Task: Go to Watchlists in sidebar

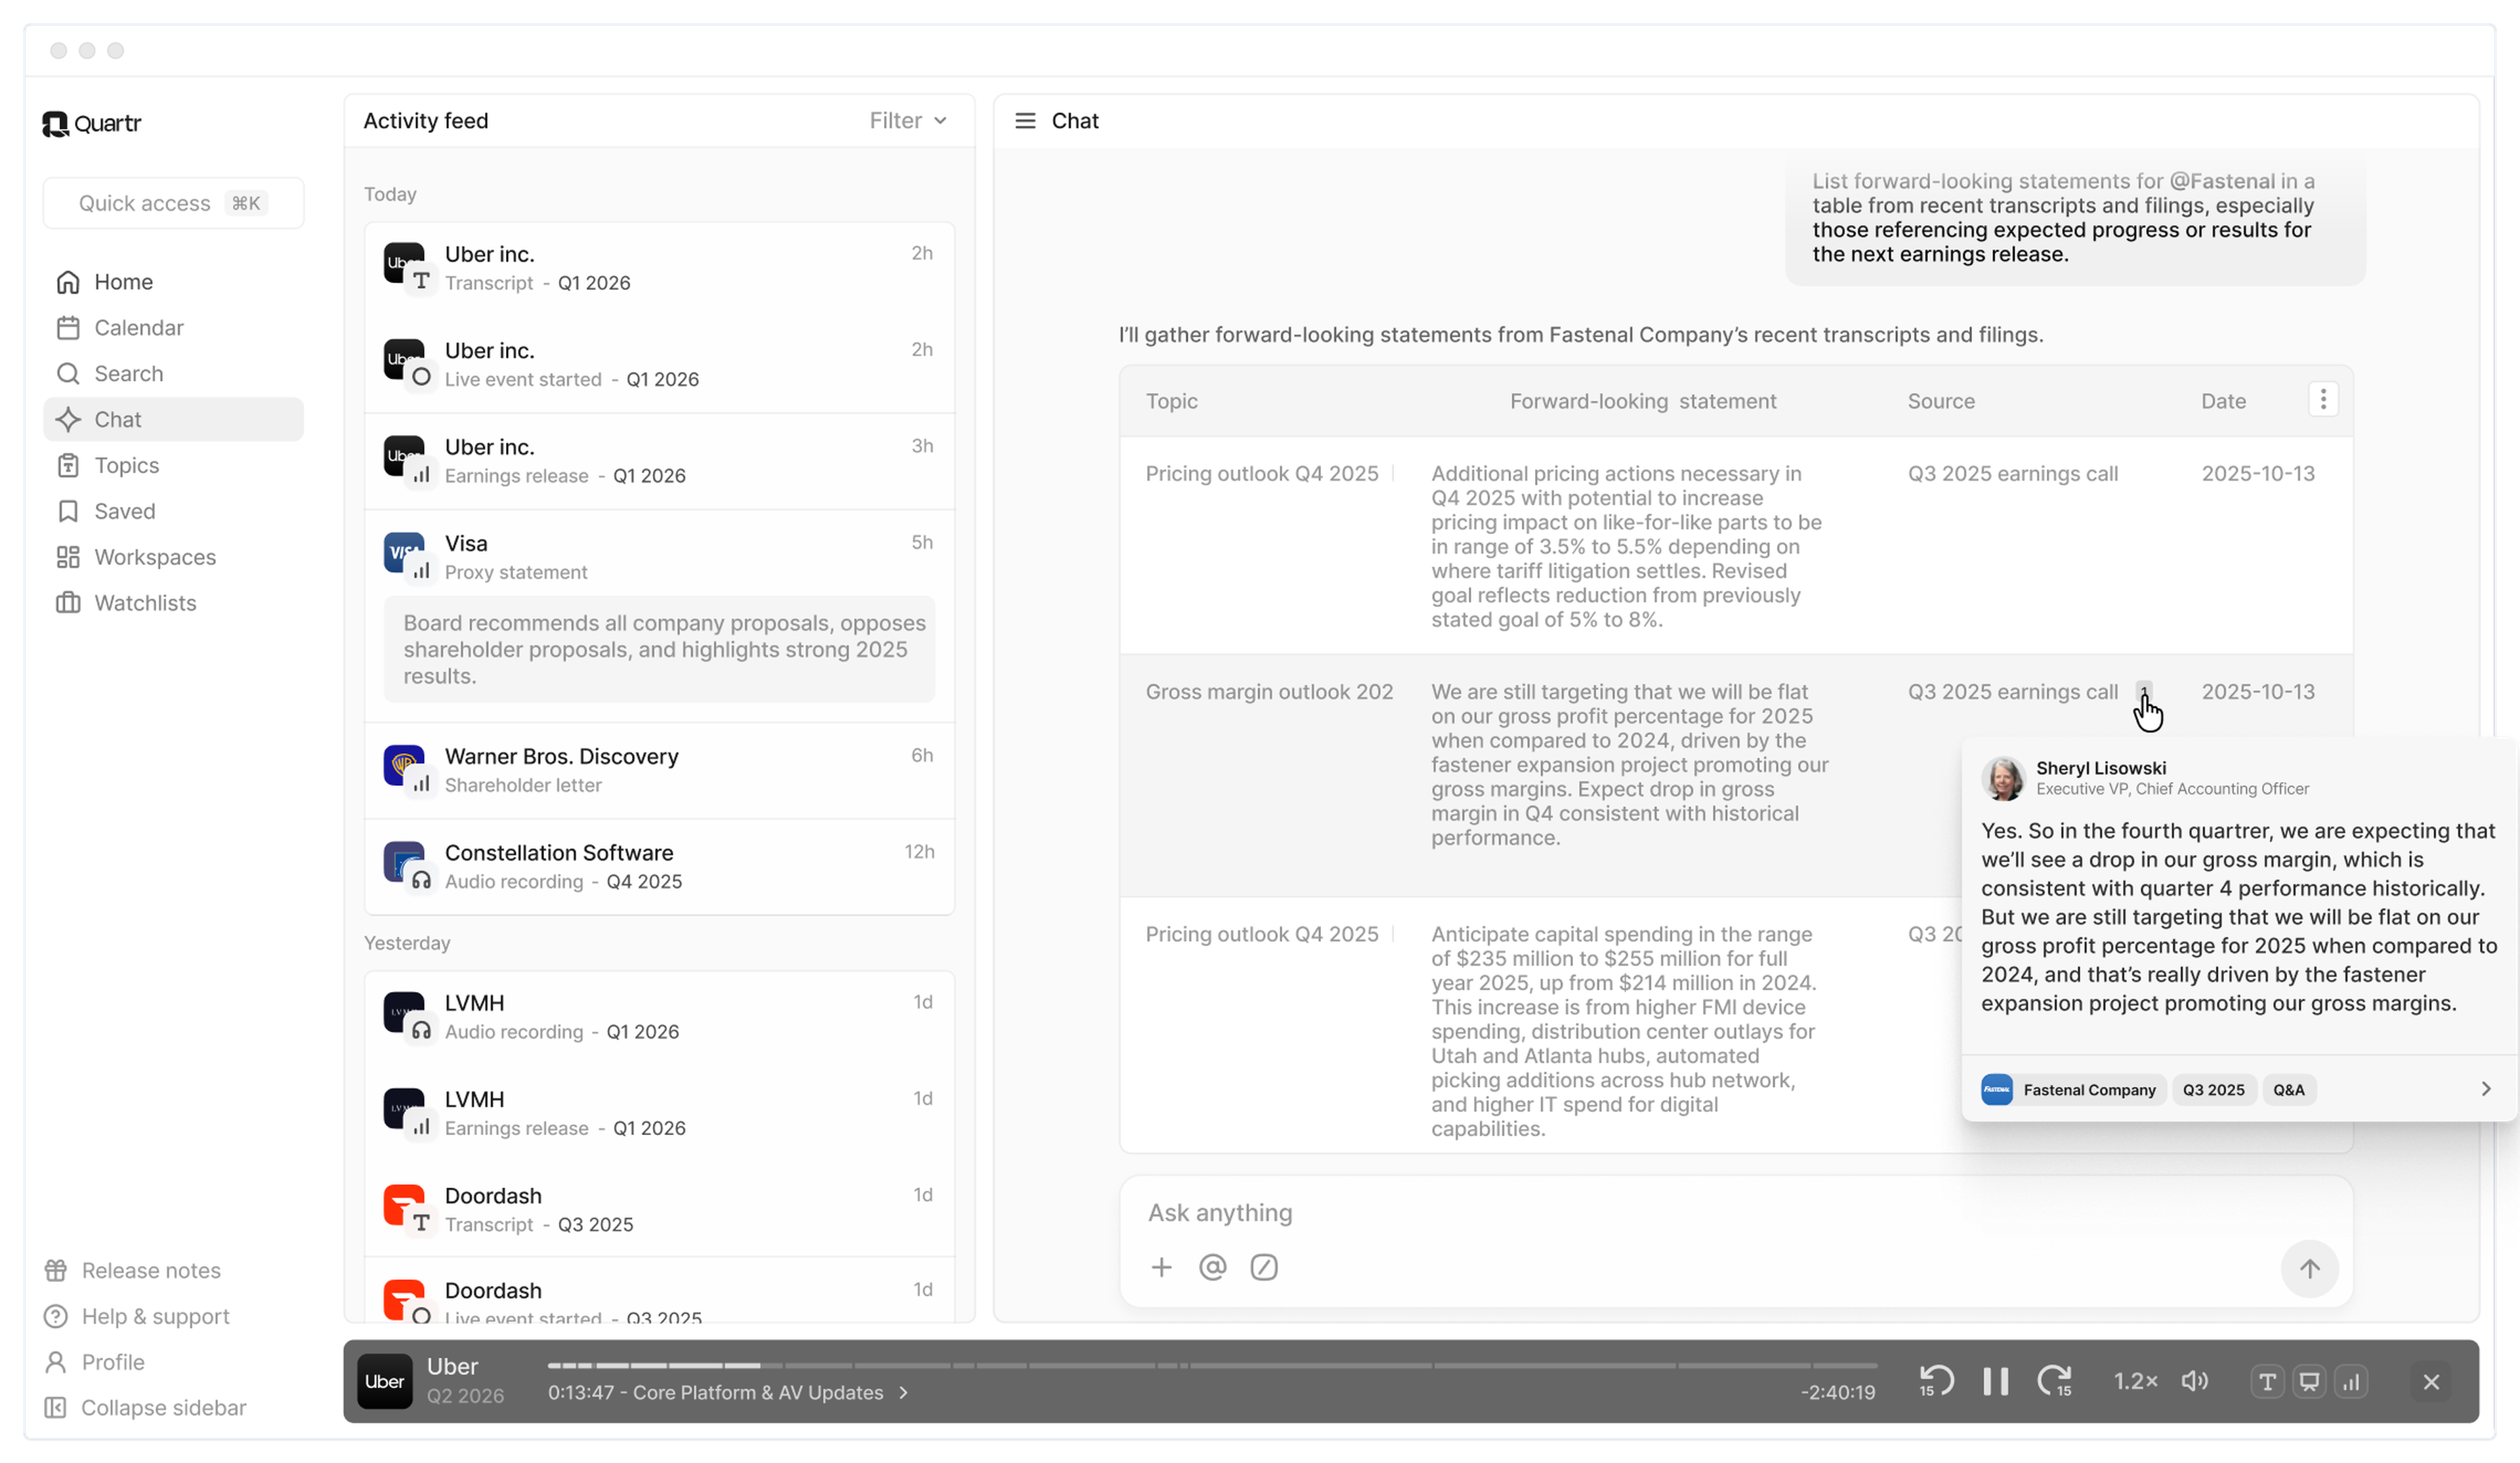Action: [x=145, y=603]
